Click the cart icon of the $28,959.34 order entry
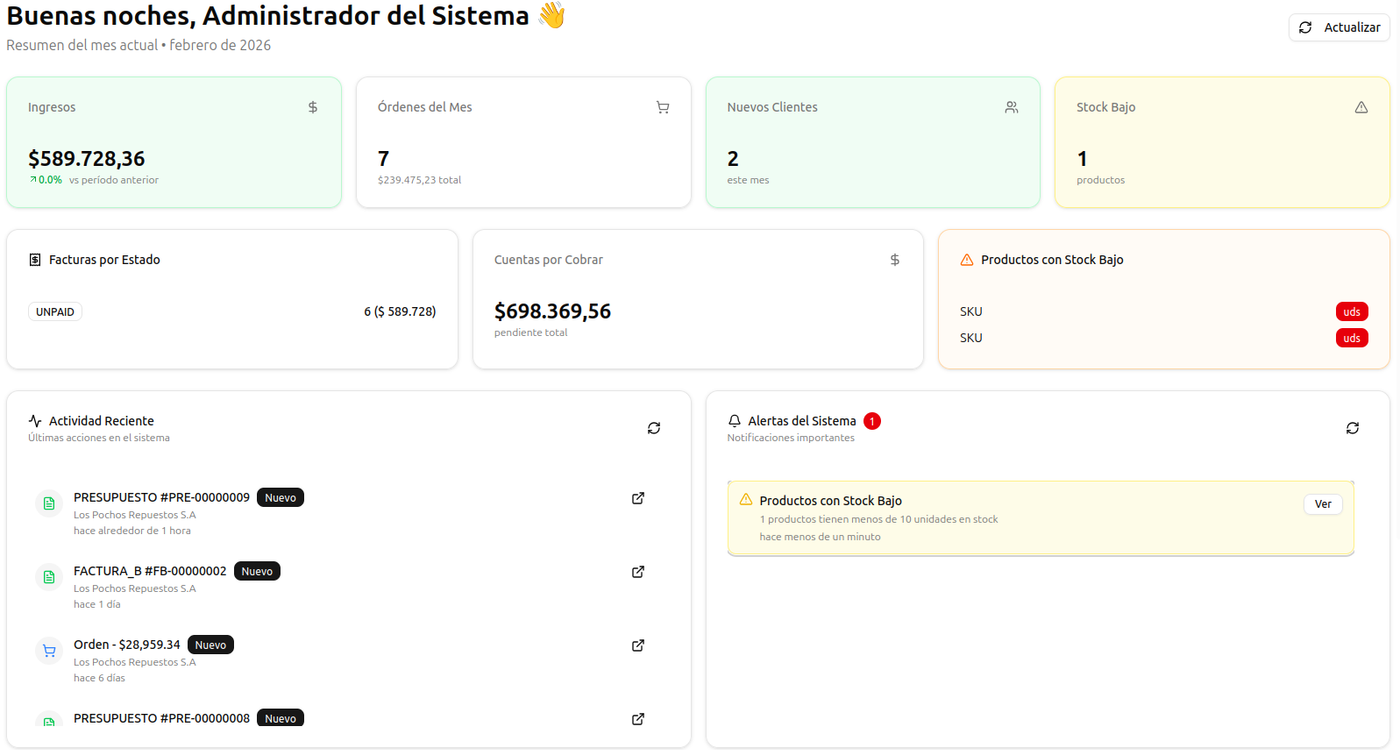 (48, 650)
